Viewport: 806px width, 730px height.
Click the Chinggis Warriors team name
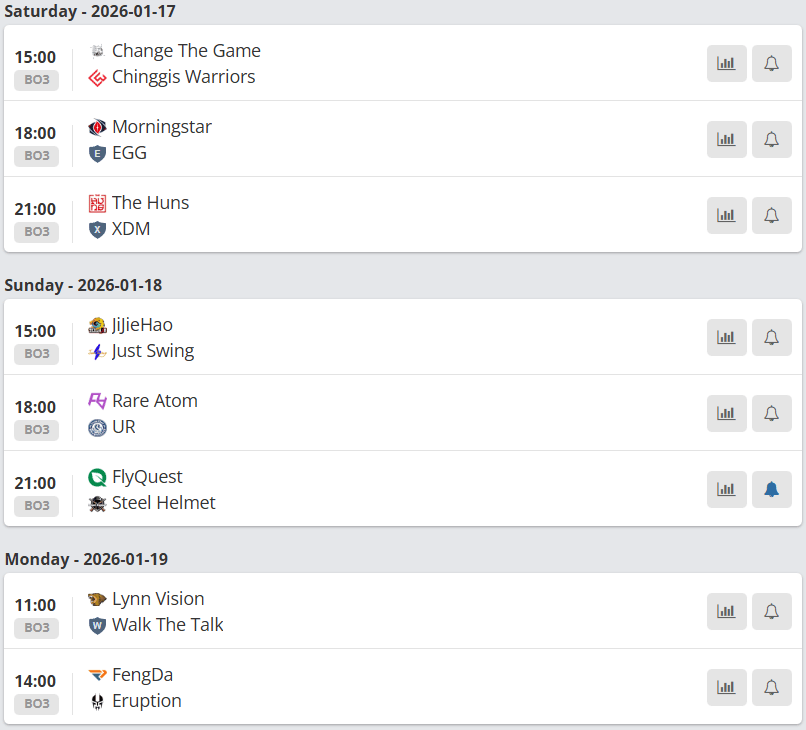click(x=183, y=77)
